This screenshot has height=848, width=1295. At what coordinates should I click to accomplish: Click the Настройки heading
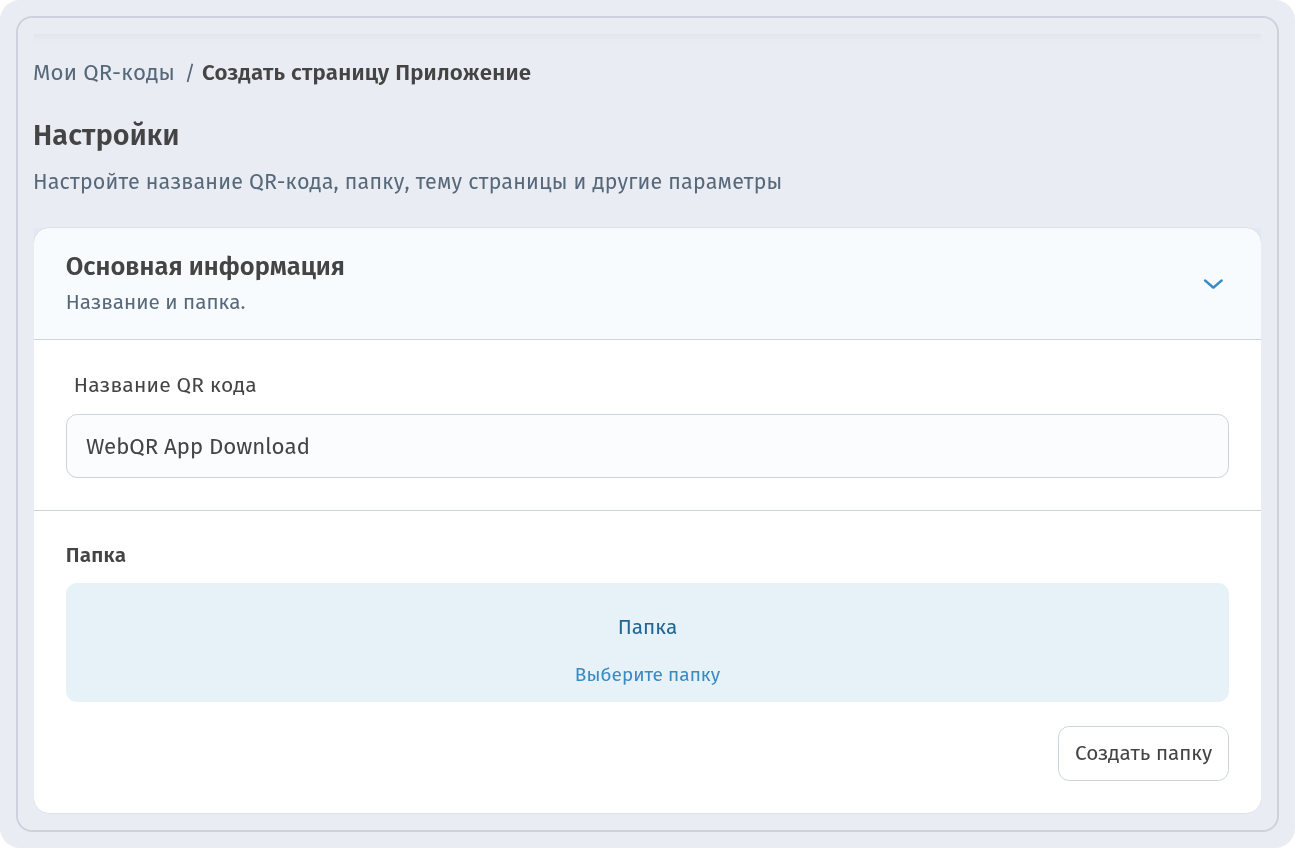(106, 135)
